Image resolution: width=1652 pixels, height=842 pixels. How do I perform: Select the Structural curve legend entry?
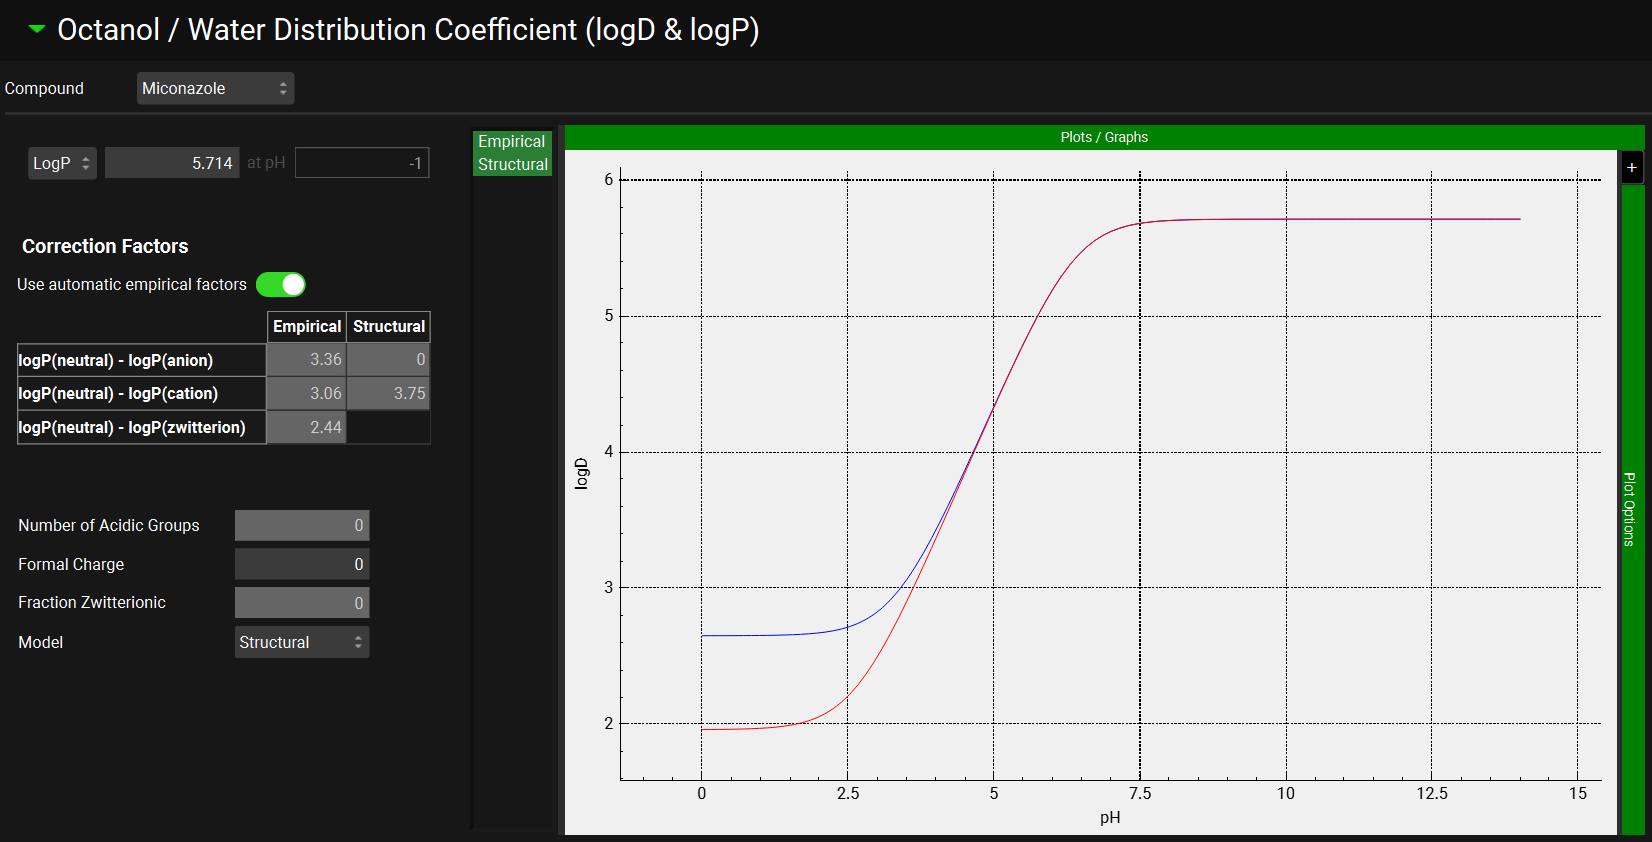512,165
